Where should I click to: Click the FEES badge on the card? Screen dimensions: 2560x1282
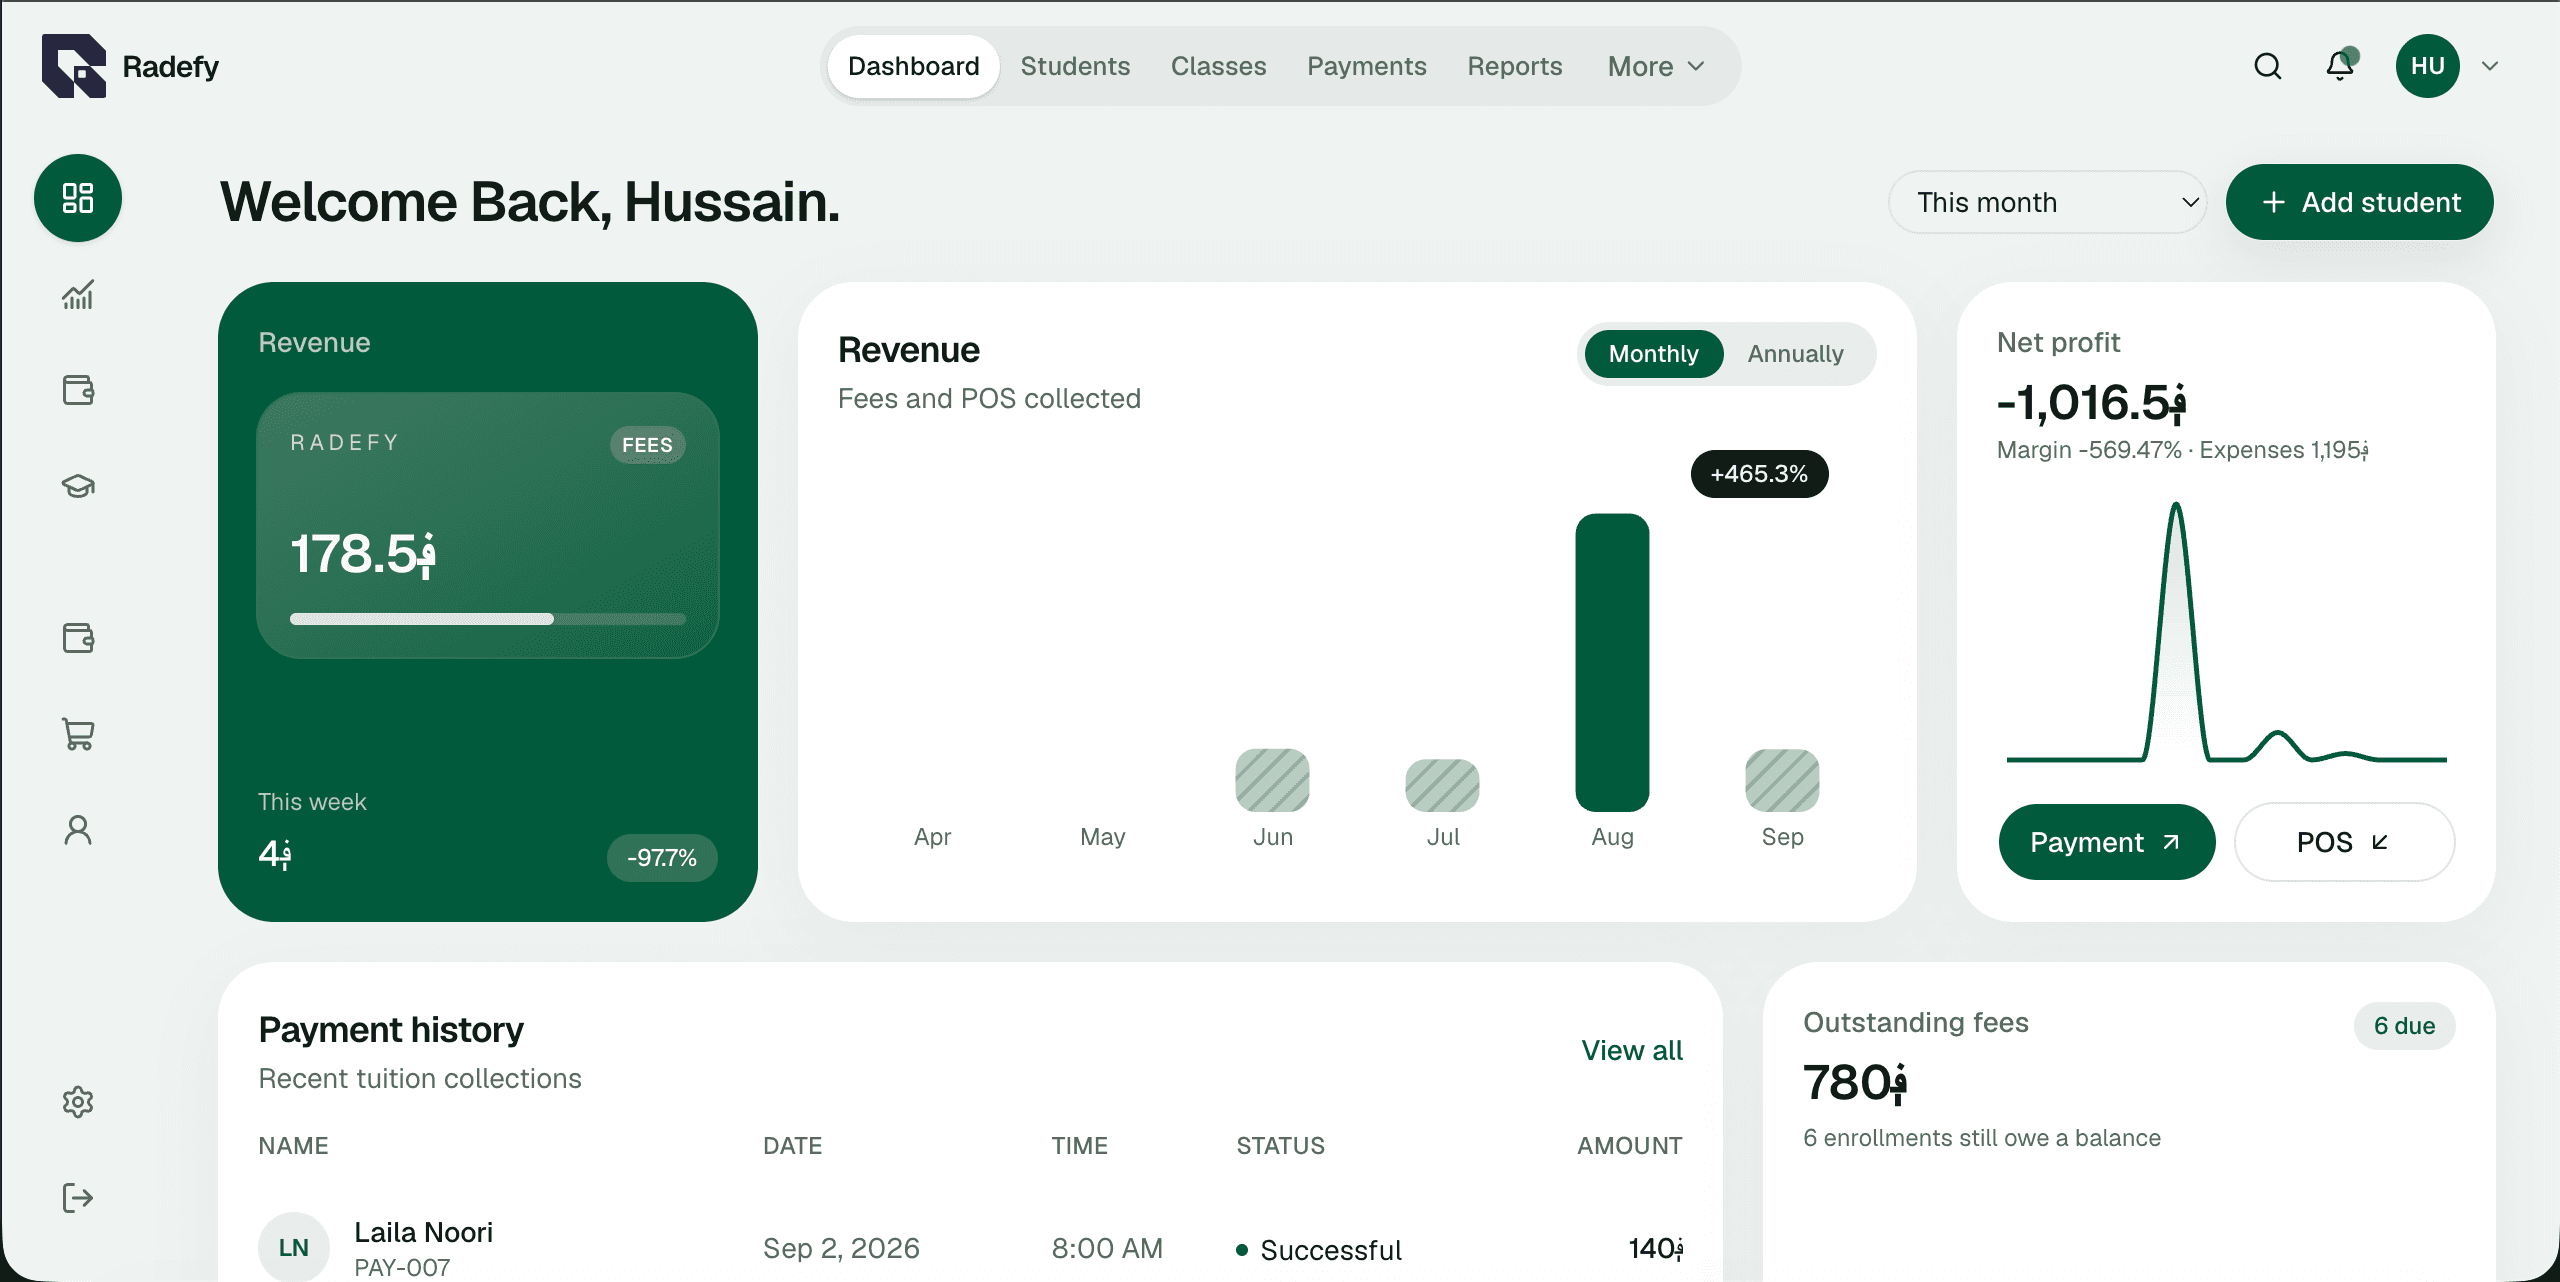(x=647, y=445)
